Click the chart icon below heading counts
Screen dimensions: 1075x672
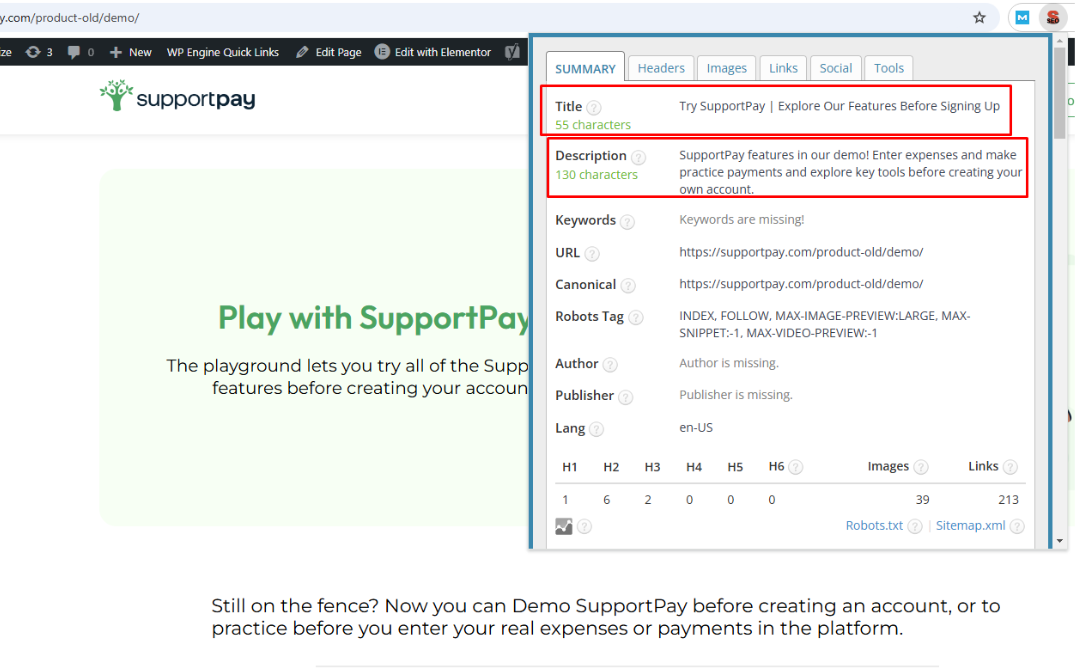click(564, 526)
